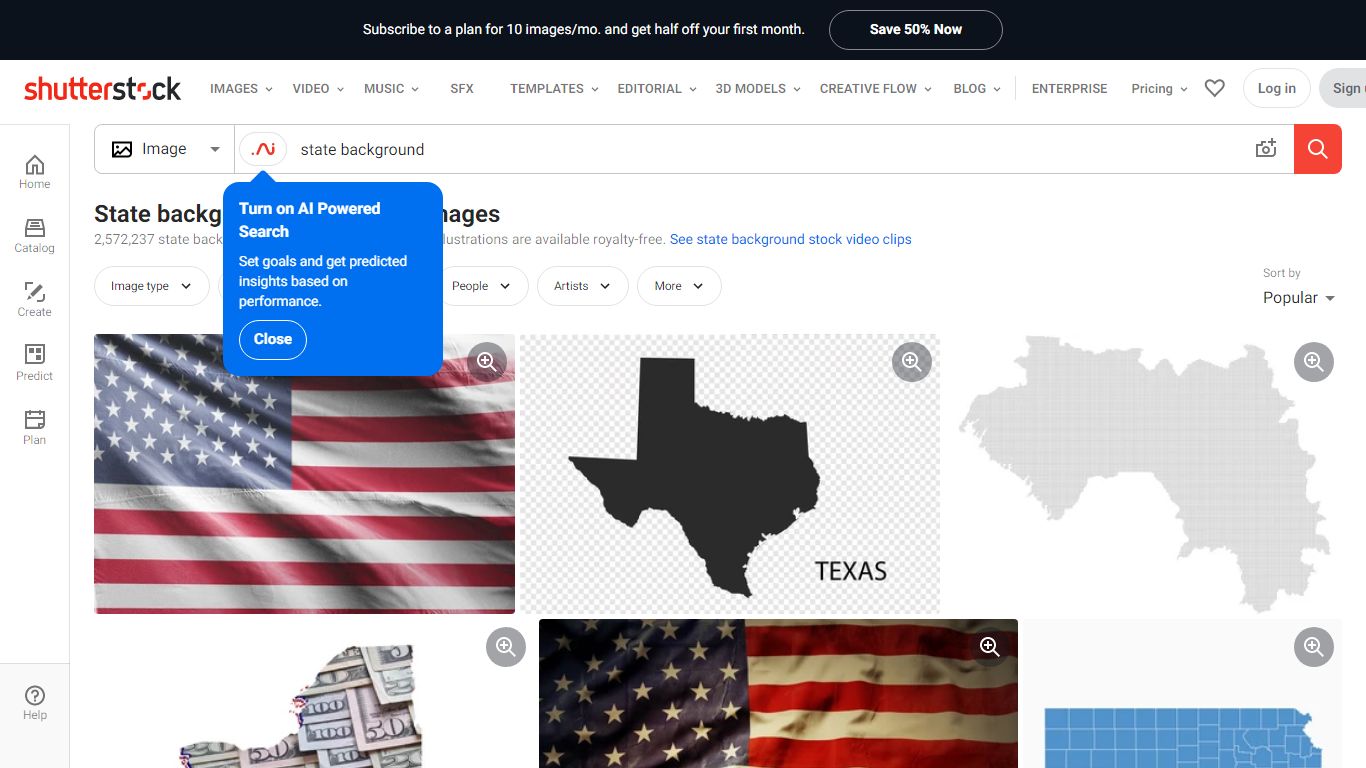Expand the People filter
This screenshot has height=768, width=1366.
click(481, 286)
